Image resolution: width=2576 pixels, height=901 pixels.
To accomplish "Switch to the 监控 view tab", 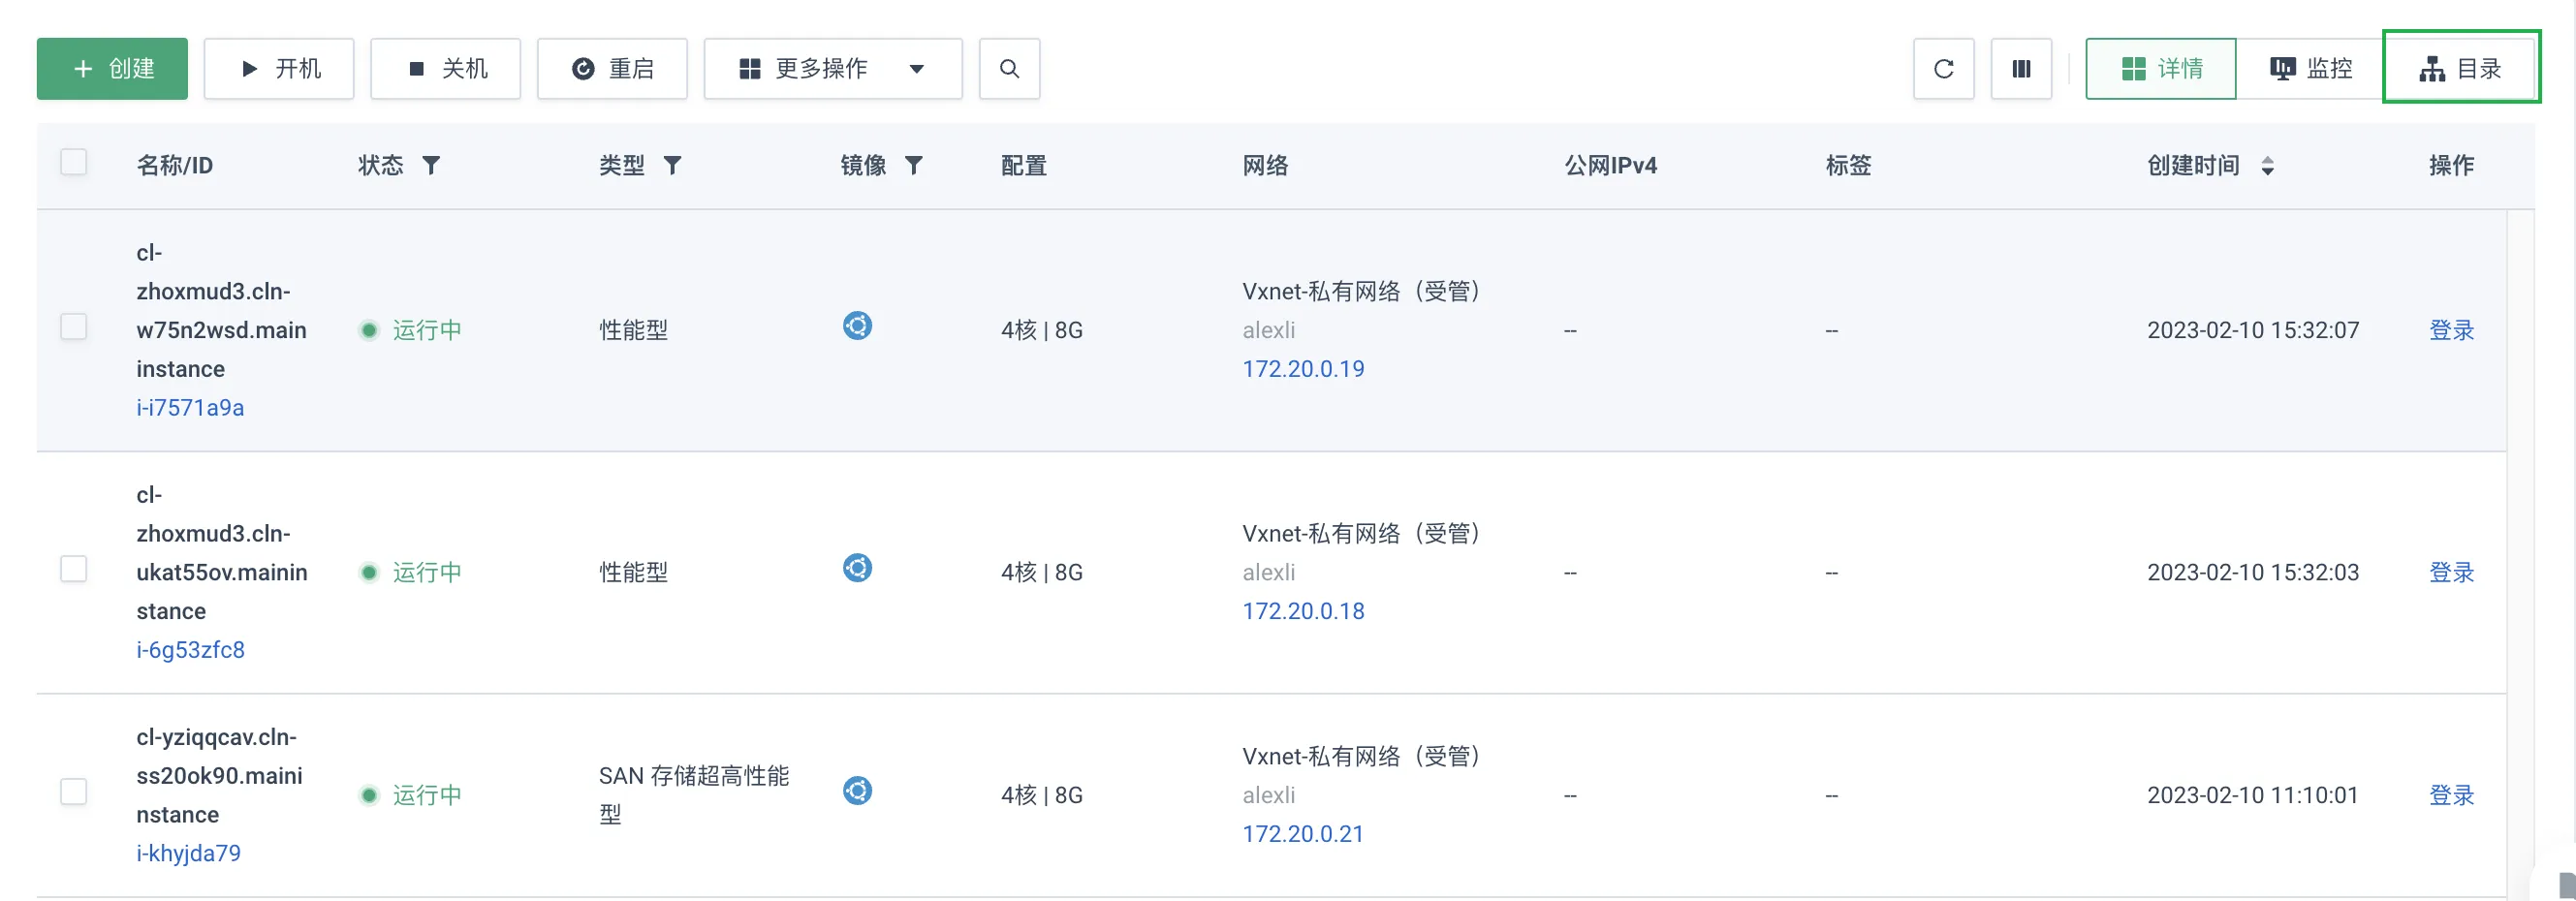I will point(2310,69).
